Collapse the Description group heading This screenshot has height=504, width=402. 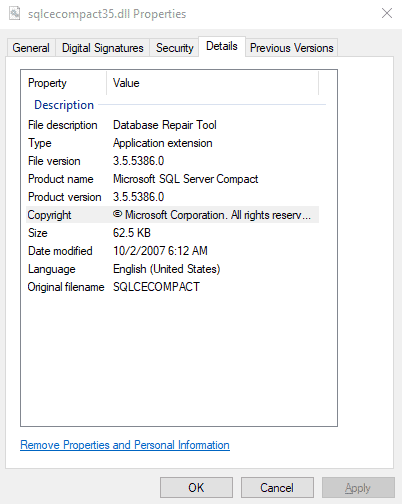tap(64, 105)
